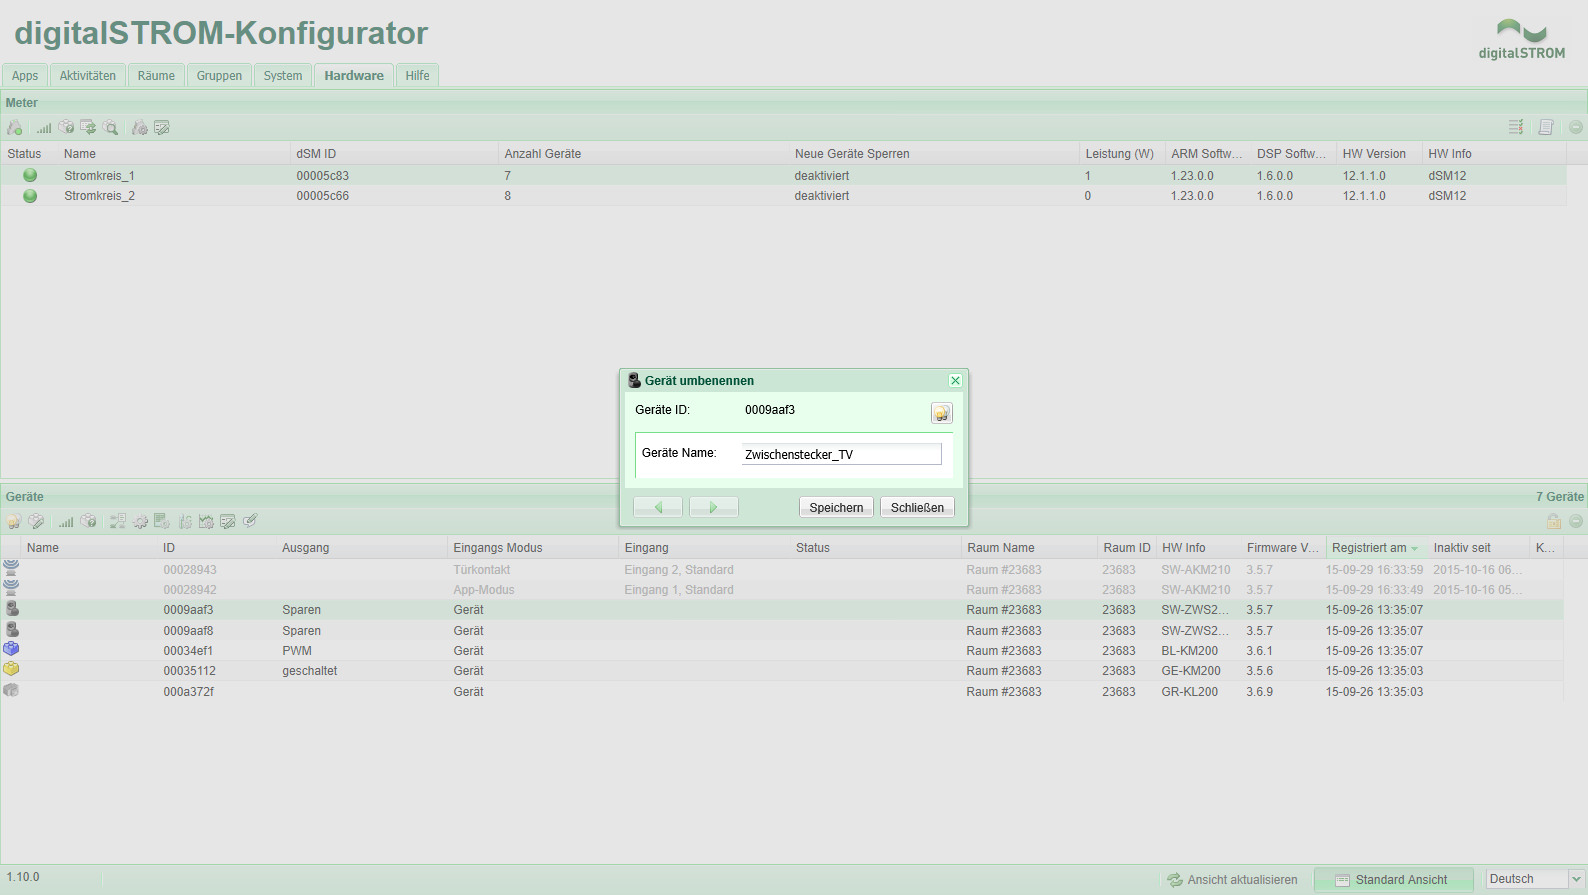Click the magnifier search icon in Meter toolbar

pyautogui.click(x=111, y=128)
